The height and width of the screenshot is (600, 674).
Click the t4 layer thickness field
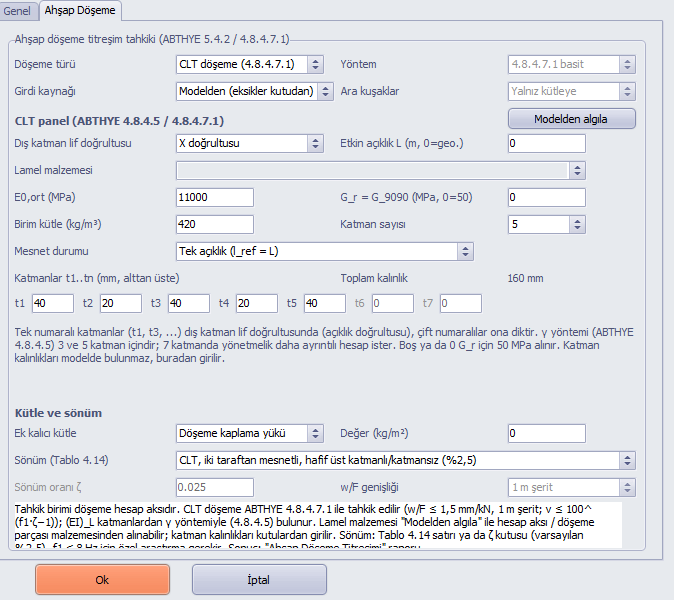tap(257, 303)
